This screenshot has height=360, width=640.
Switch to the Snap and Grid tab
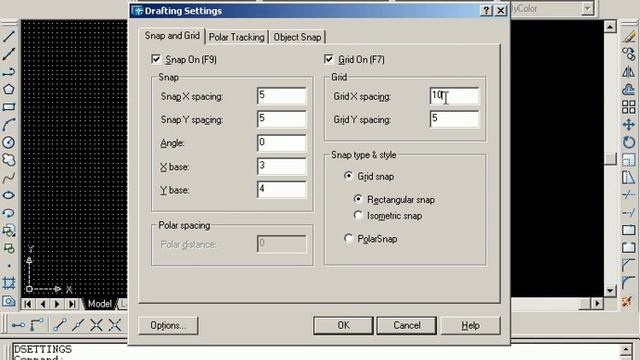click(172, 36)
